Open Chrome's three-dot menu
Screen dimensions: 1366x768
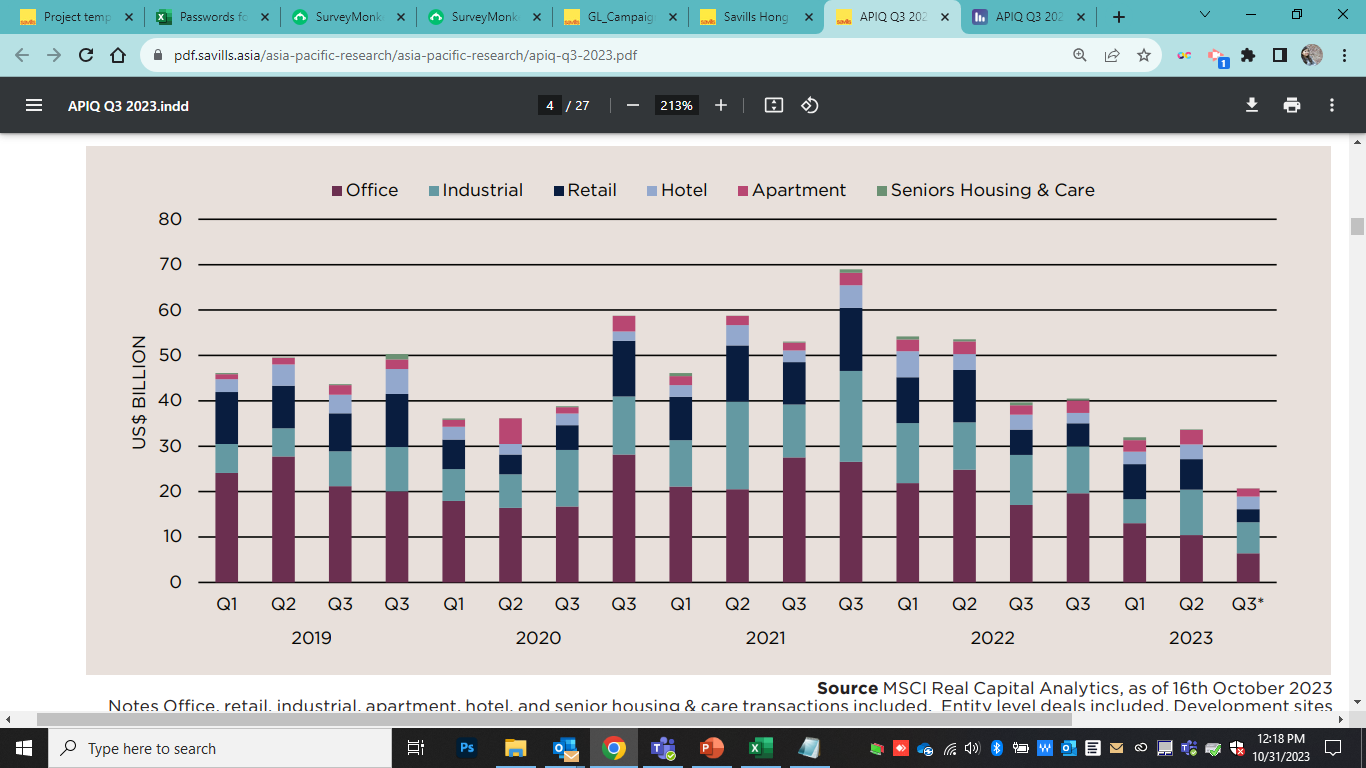pos(1345,55)
